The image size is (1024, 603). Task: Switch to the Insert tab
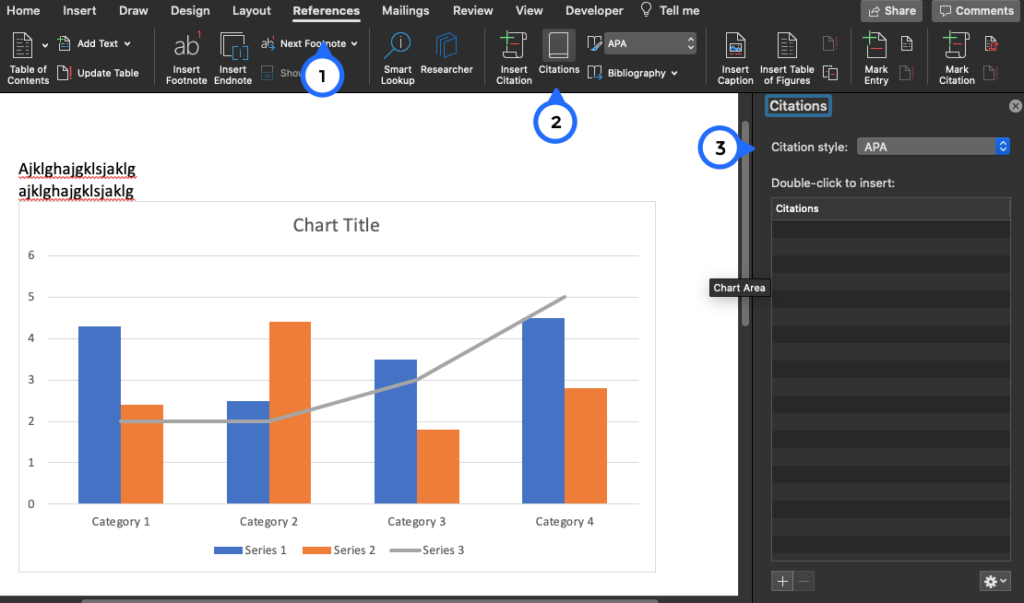(79, 10)
